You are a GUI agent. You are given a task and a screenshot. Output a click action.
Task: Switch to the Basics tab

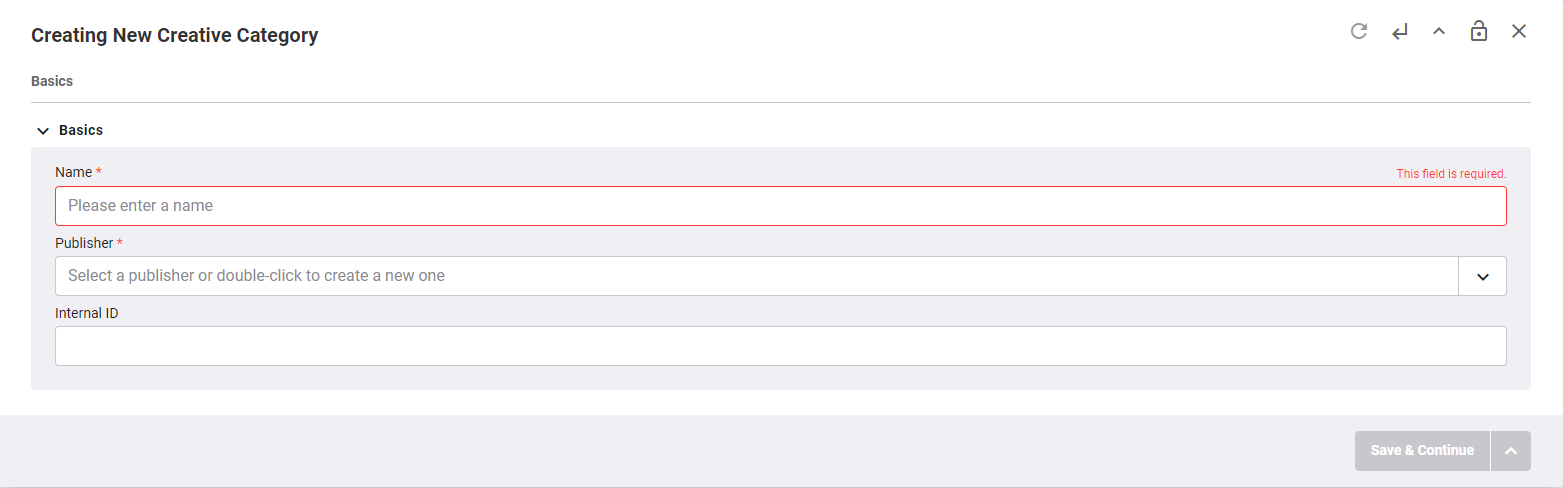(x=52, y=81)
